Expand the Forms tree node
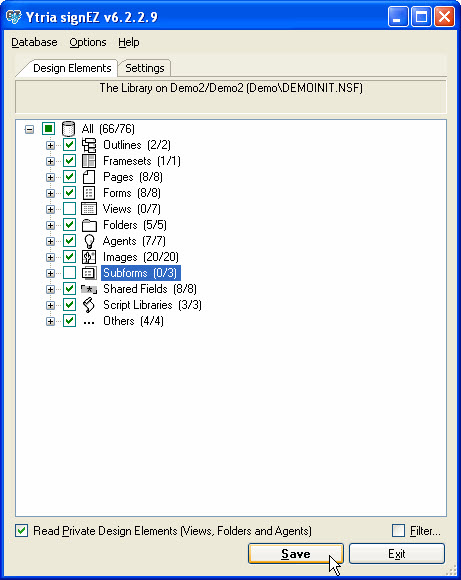The width and height of the screenshot is (461, 580). coord(50,193)
